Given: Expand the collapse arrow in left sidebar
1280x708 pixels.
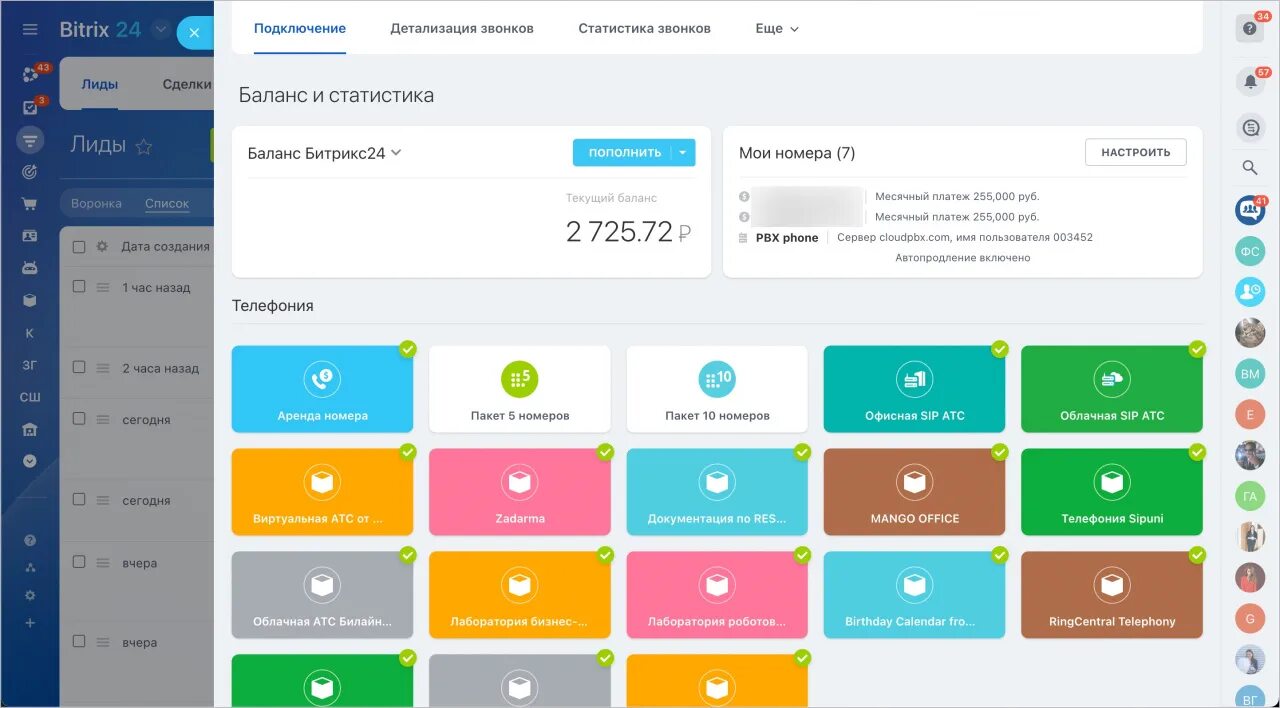Looking at the screenshot, I should 30,461.
